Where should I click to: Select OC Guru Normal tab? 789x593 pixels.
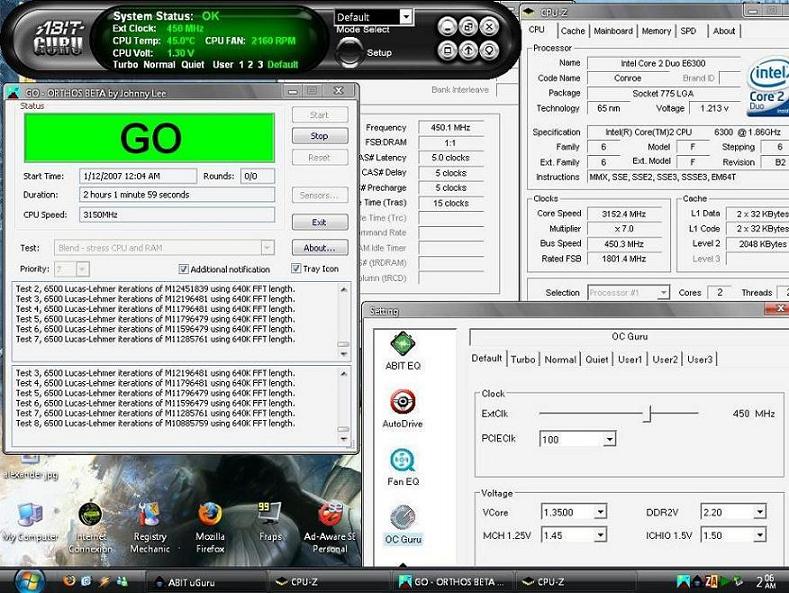(560, 359)
